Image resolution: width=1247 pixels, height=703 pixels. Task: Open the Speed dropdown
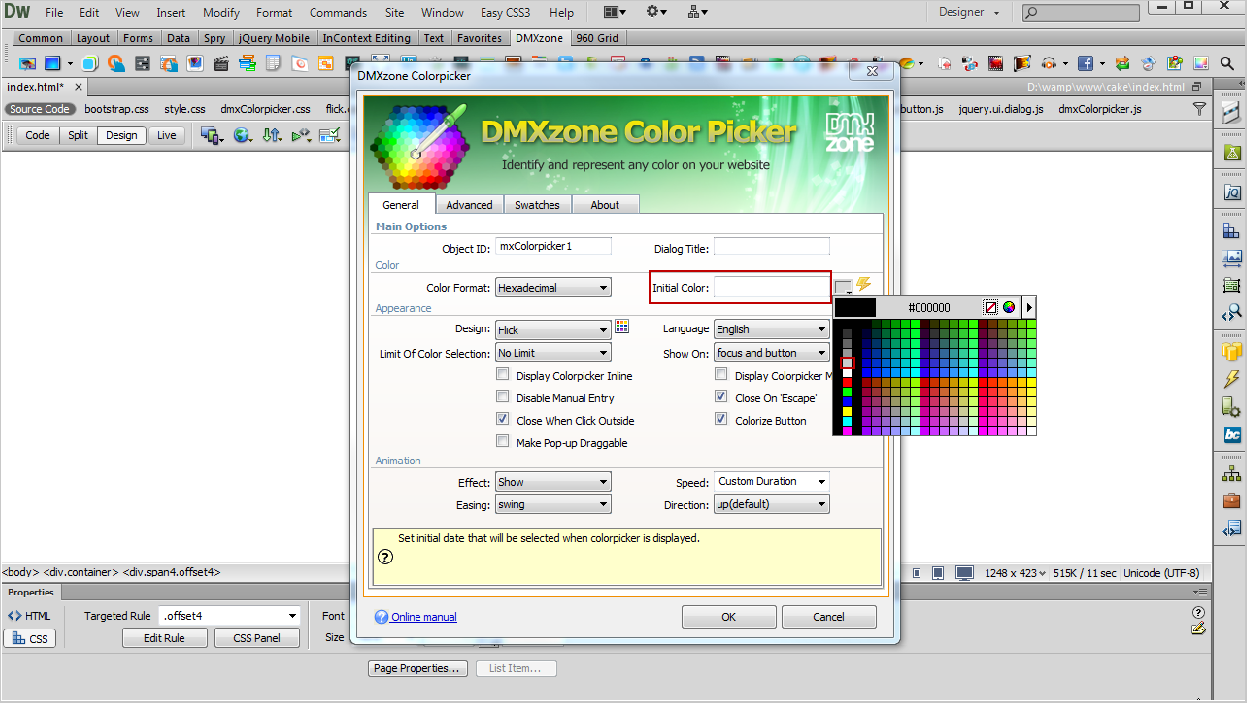point(771,482)
